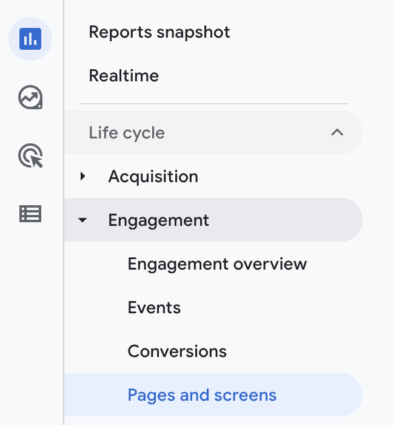Select the Life cycle section label
The width and height of the screenshot is (393, 425).
pyautogui.click(x=127, y=133)
